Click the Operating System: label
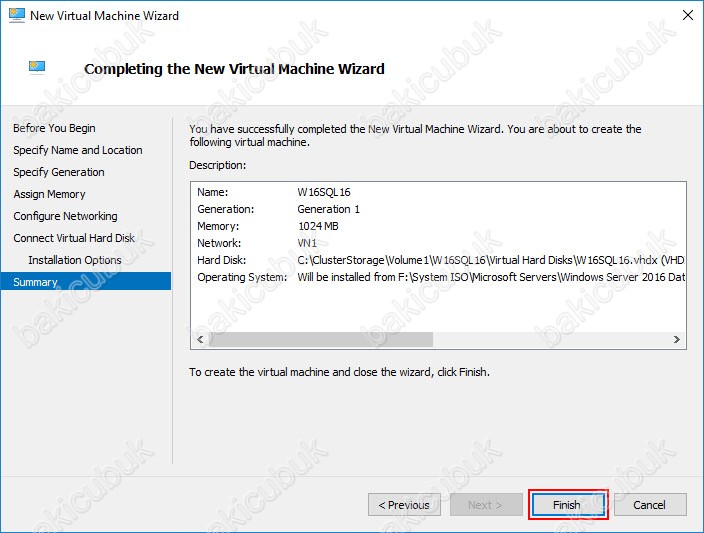 [x=242, y=278]
